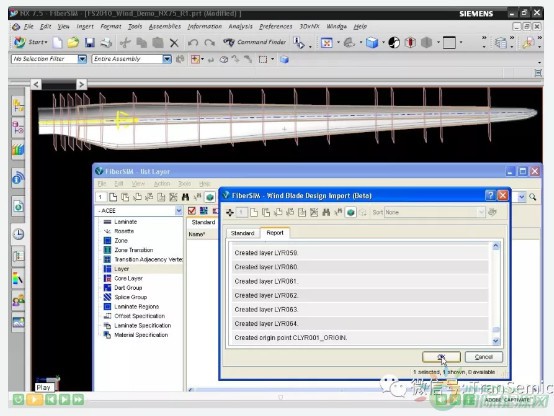Select Offset Specification in the tree

[x=140, y=316]
